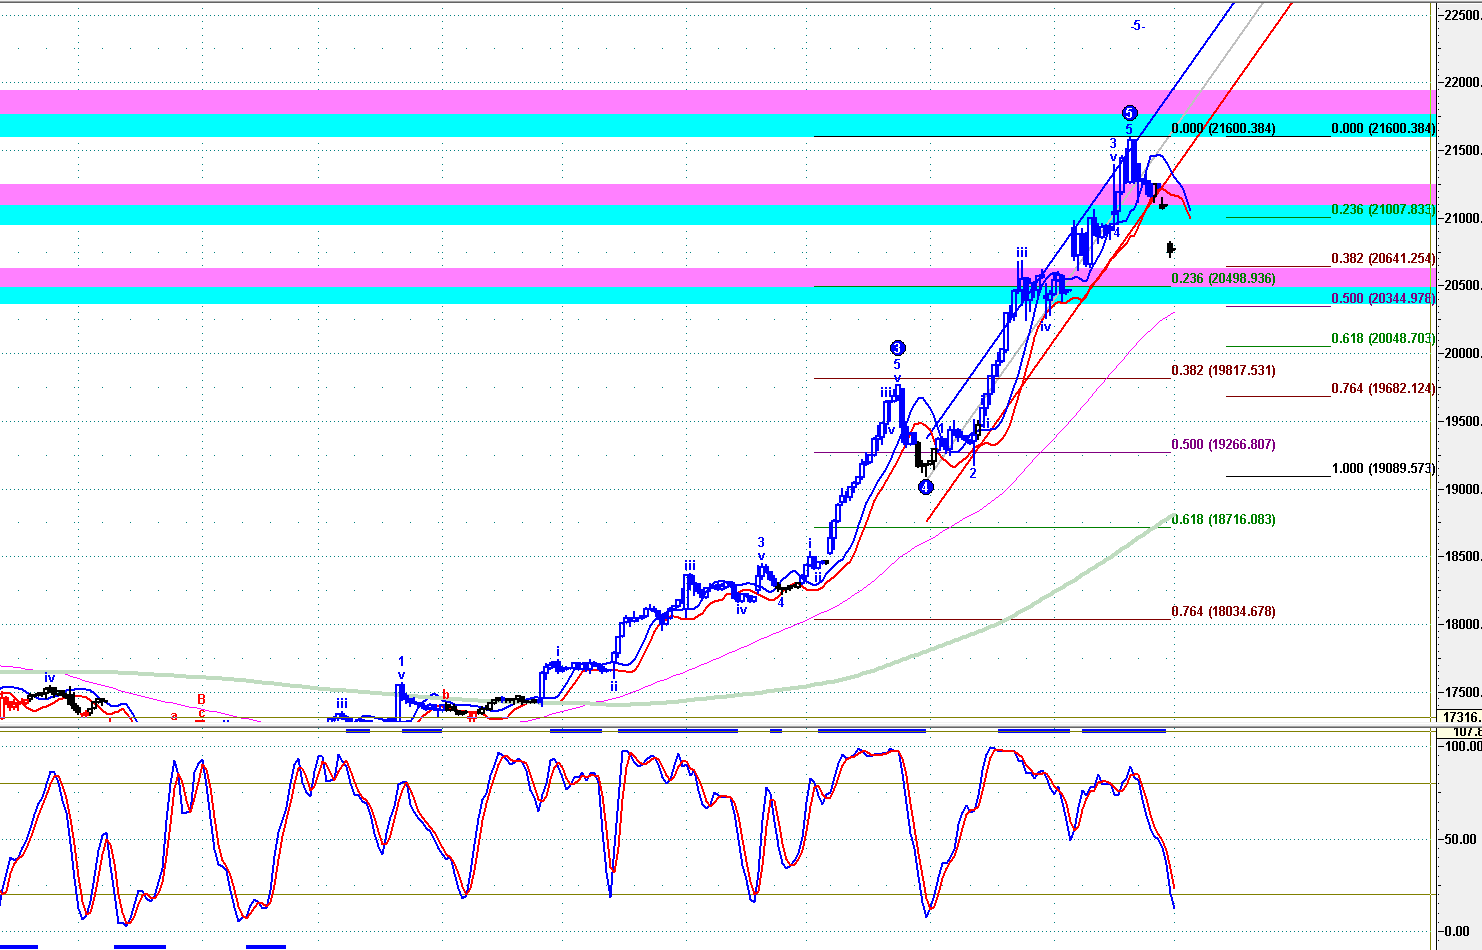Click the 19000 price axis label
The height and width of the screenshot is (950, 1482).
[1461, 489]
